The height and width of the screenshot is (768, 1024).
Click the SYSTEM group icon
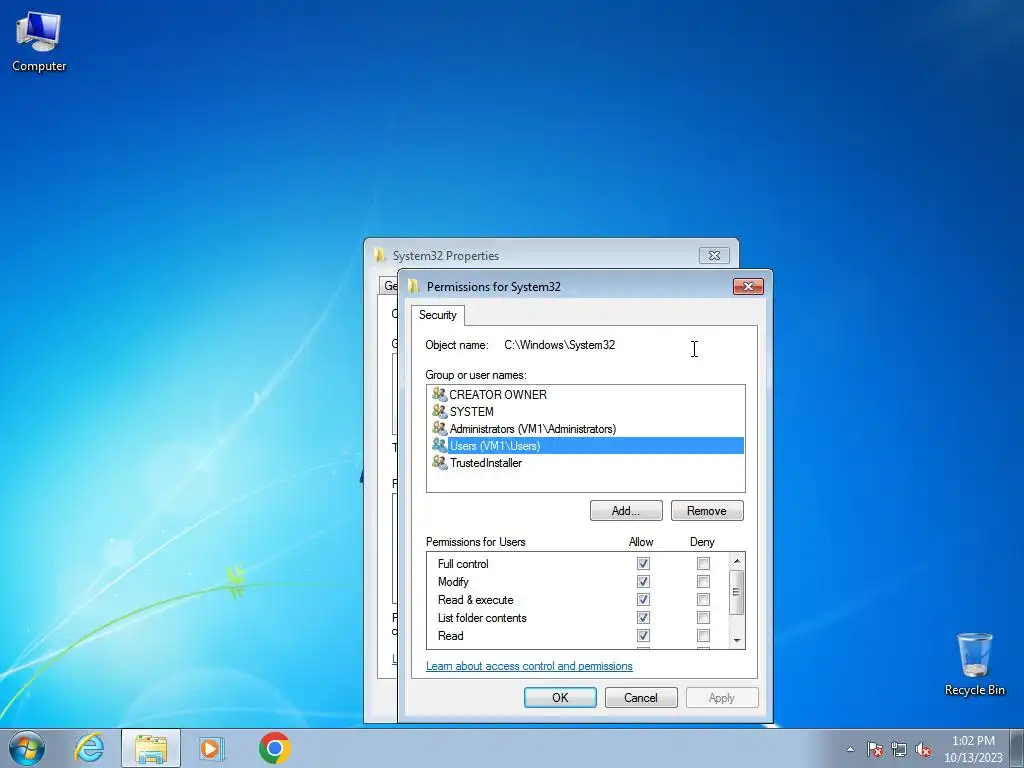440,411
